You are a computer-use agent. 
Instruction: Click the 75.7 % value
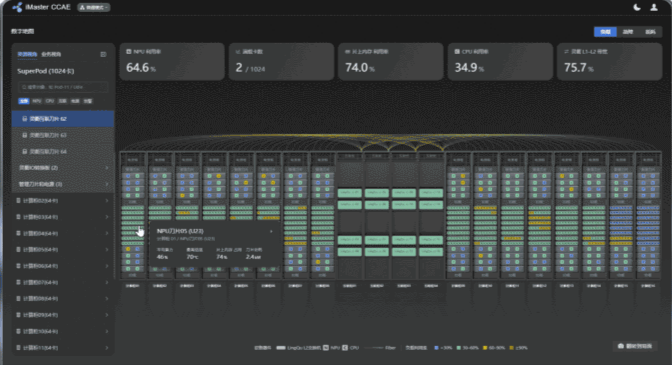coord(579,68)
